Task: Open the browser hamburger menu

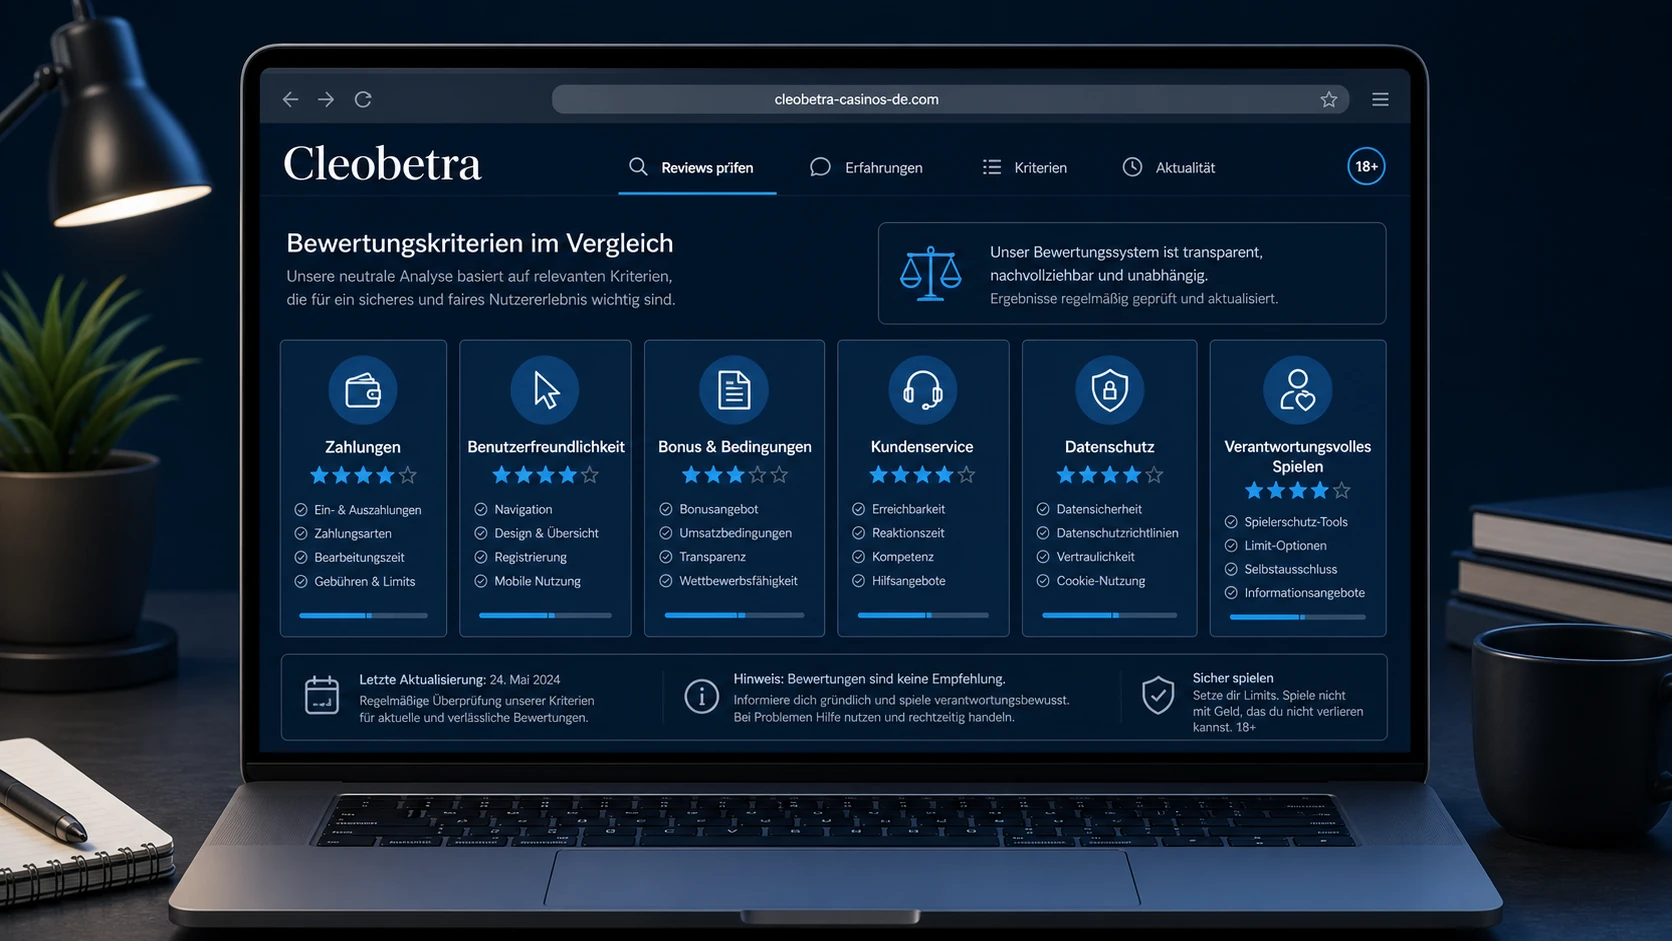Action: [x=1380, y=99]
